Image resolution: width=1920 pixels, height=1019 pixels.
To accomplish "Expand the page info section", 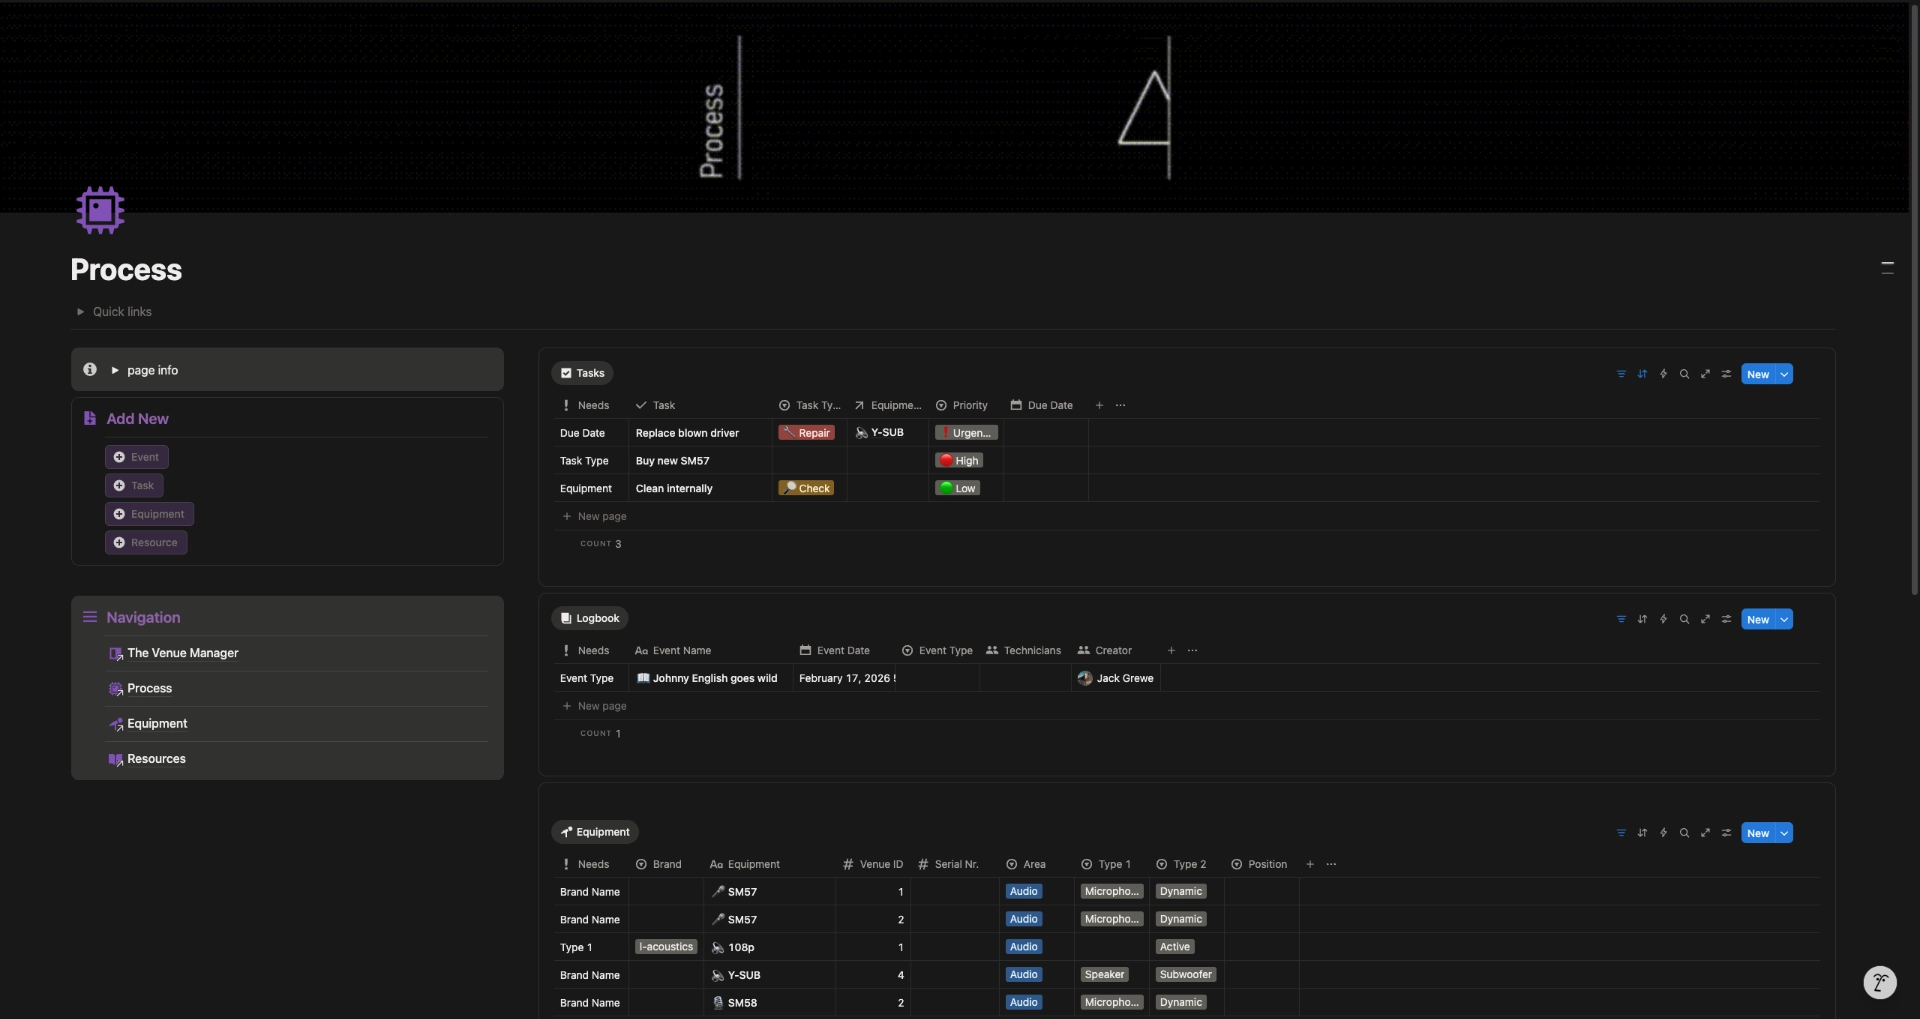I will (x=113, y=369).
